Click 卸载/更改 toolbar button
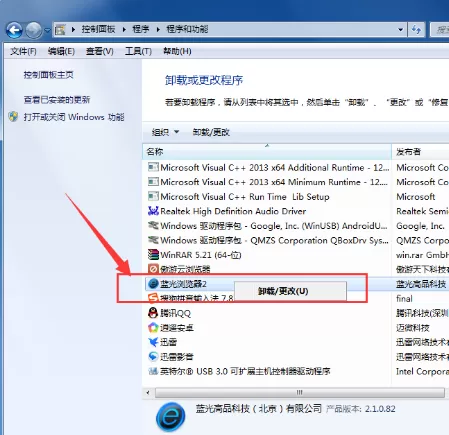The width and height of the screenshot is (449, 435). [x=211, y=132]
